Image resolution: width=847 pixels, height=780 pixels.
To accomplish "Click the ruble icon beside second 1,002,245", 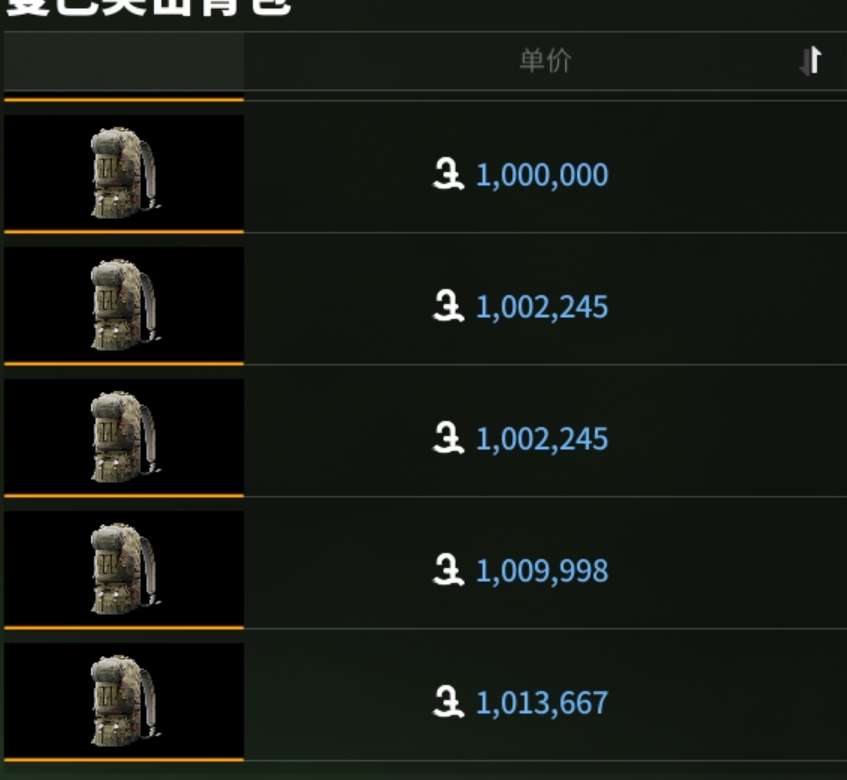I will 448,438.
